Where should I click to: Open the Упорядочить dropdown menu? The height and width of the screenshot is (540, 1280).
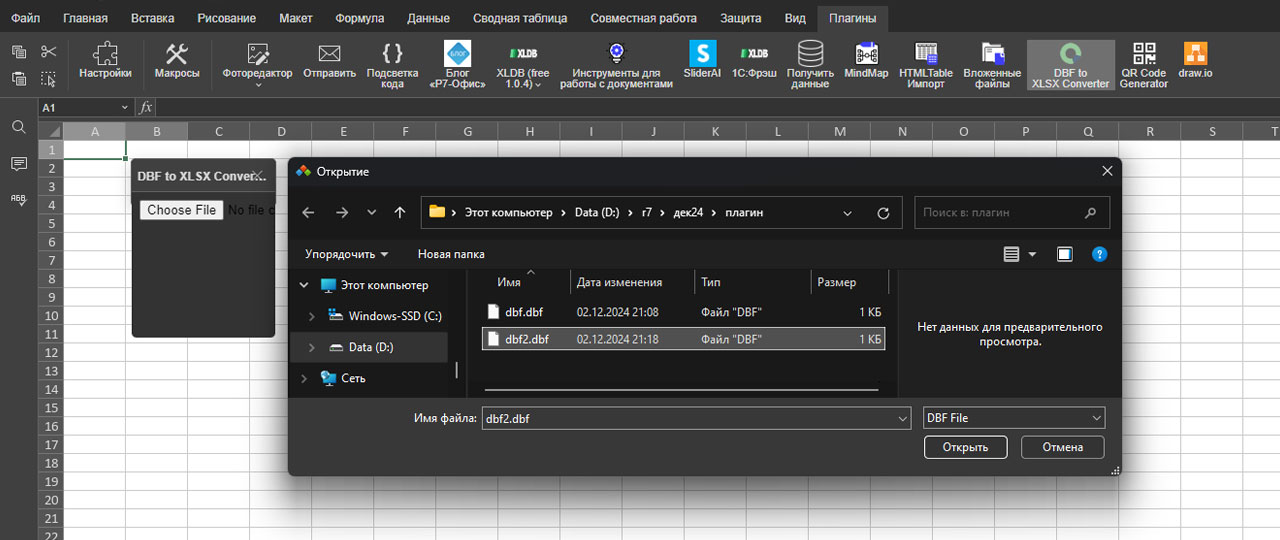click(x=346, y=254)
